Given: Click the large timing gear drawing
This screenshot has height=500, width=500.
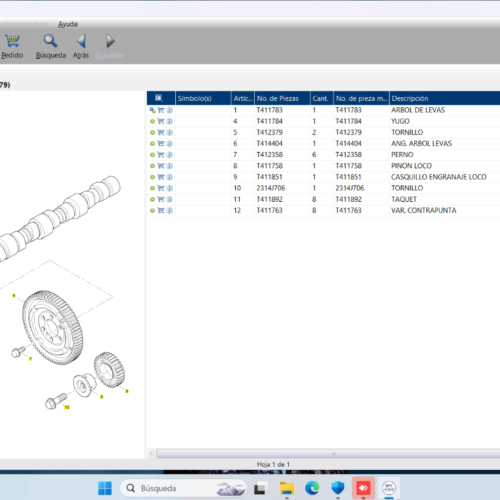Looking at the screenshot, I should (x=52, y=327).
